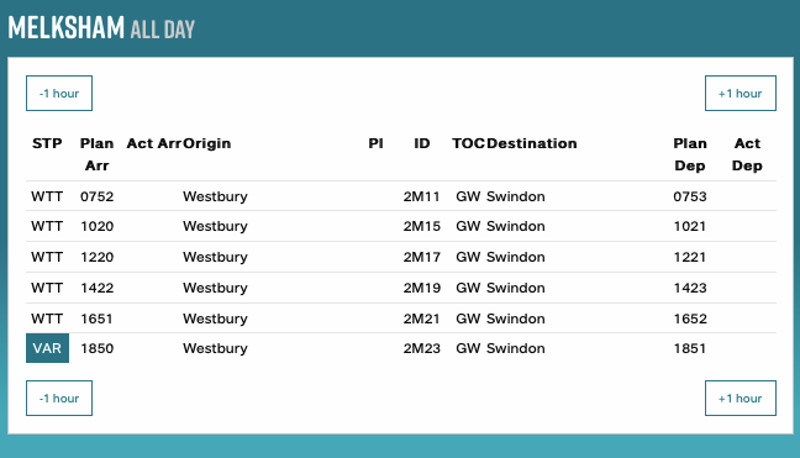This screenshot has width=800, height=458.
Task: Click the Destination column header
Action: pyautogui.click(x=532, y=143)
